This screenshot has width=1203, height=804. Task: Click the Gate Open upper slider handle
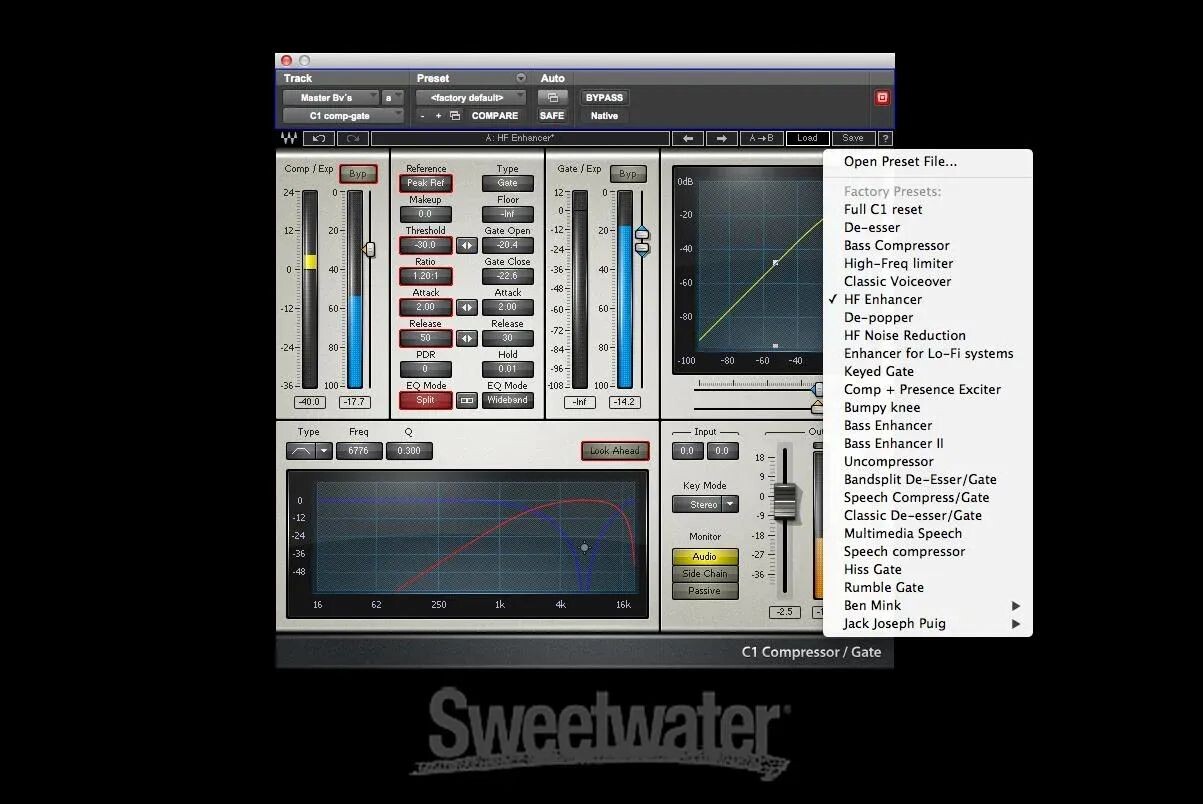pyautogui.click(x=642, y=234)
